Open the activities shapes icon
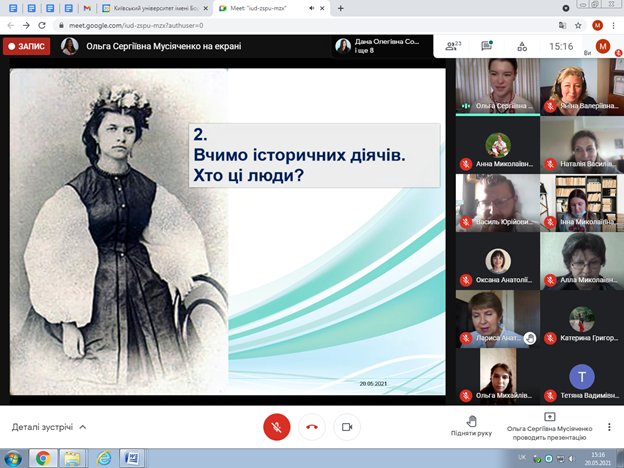The image size is (624, 468). (520, 46)
